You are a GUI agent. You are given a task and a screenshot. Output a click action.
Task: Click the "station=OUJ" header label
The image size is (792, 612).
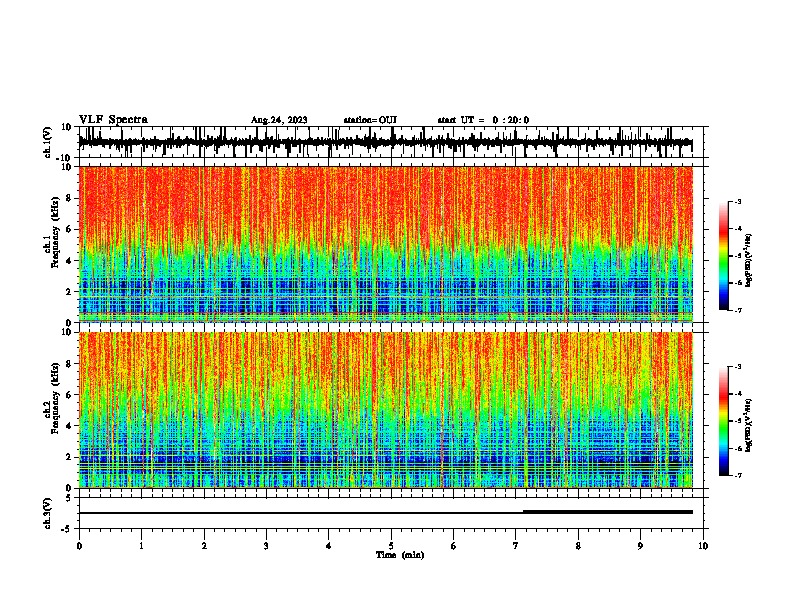click(370, 120)
